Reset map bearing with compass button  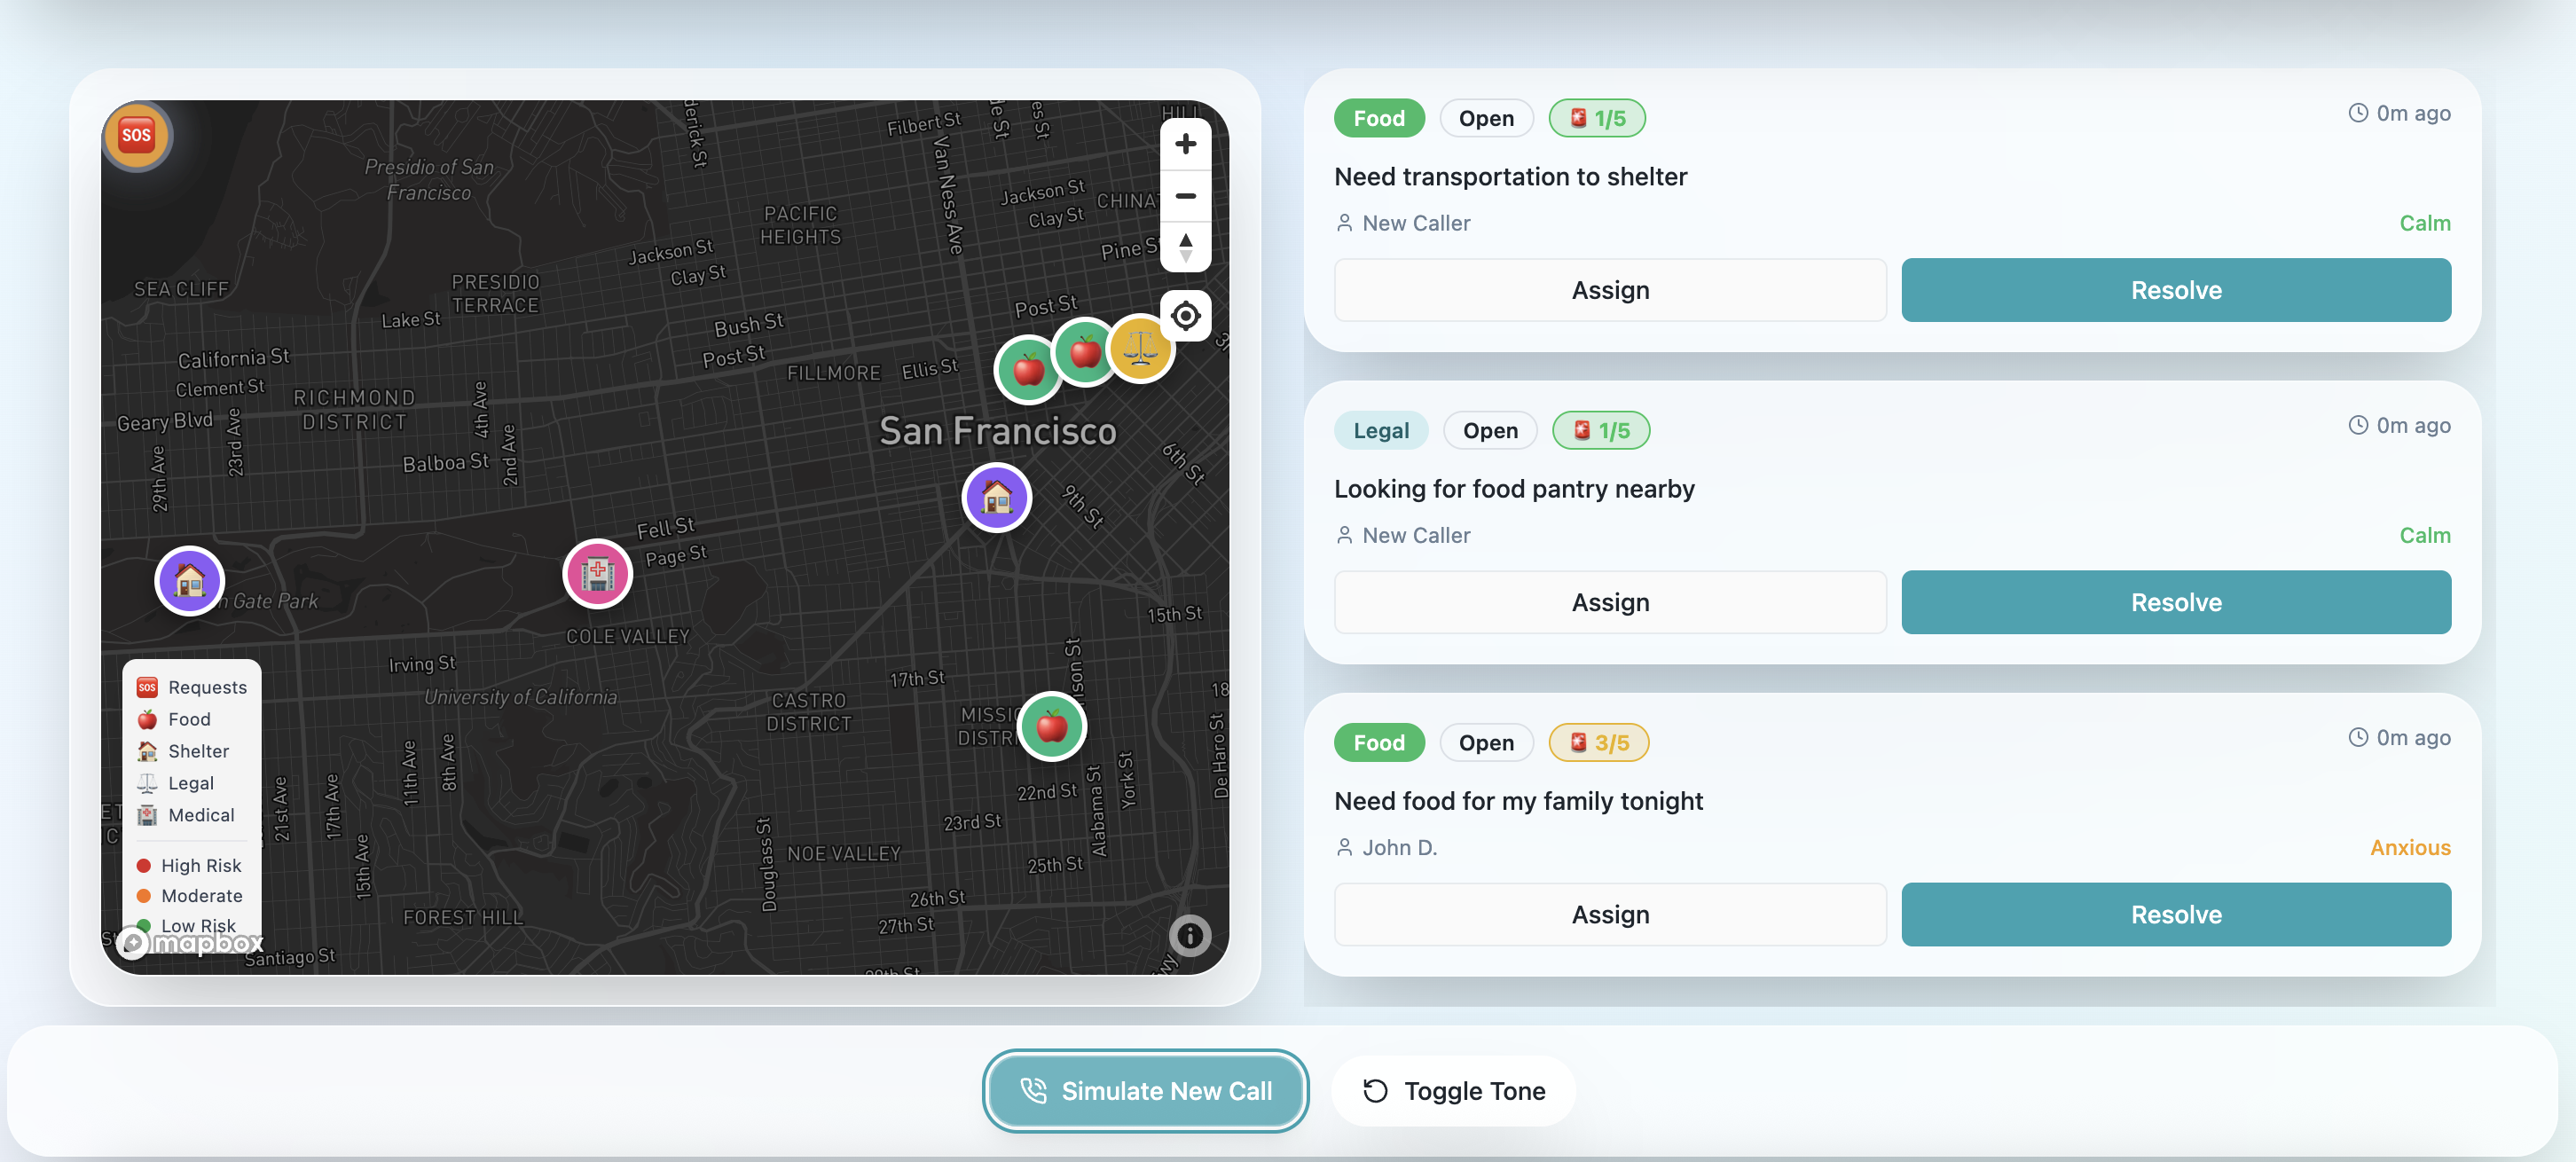(x=1185, y=247)
